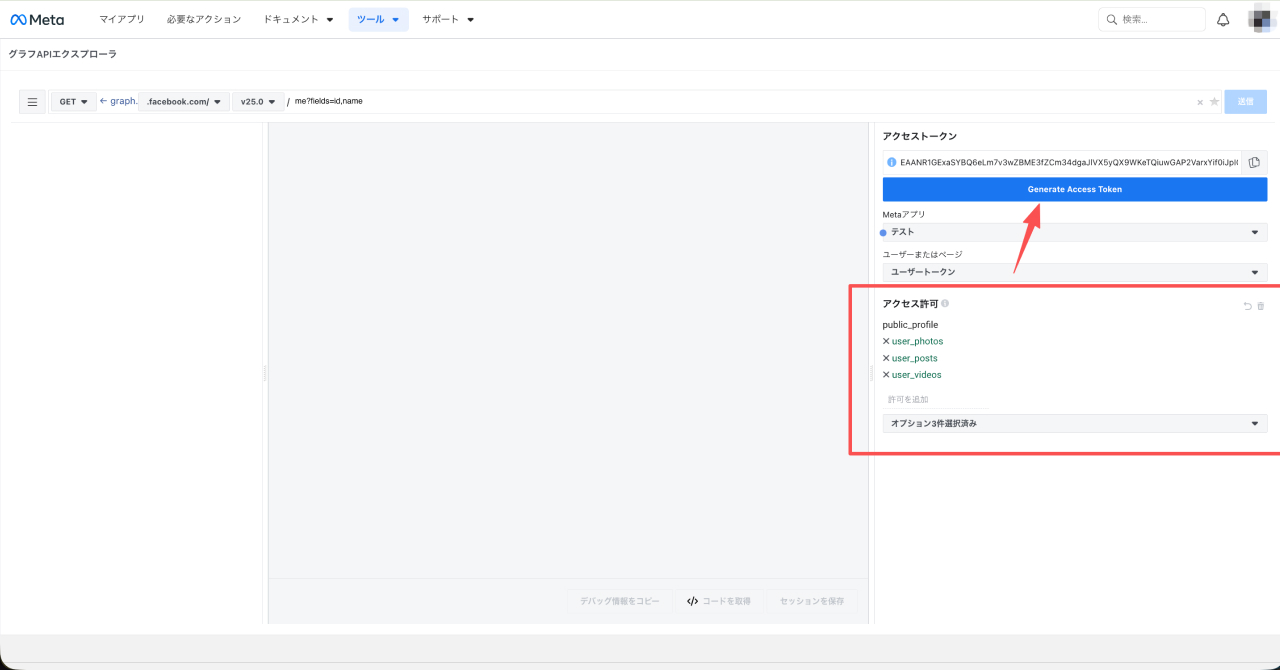1280x670 pixels.
Task: Copy the access token to clipboard
Action: [x=1254, y=162]
